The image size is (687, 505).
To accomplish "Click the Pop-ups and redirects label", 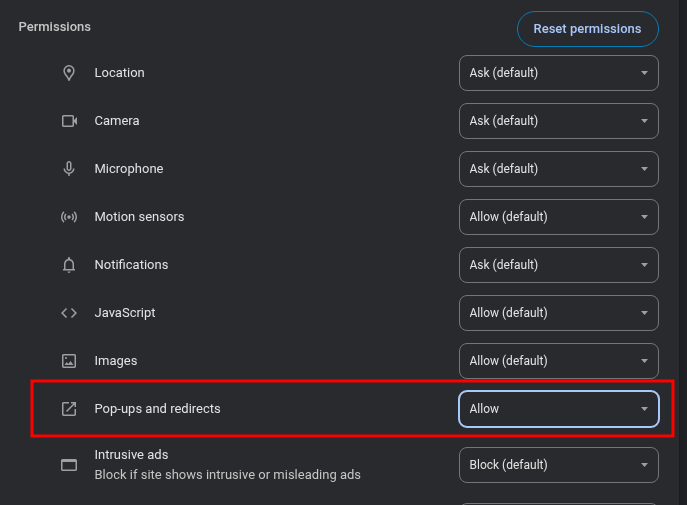I will click(157, 409).
